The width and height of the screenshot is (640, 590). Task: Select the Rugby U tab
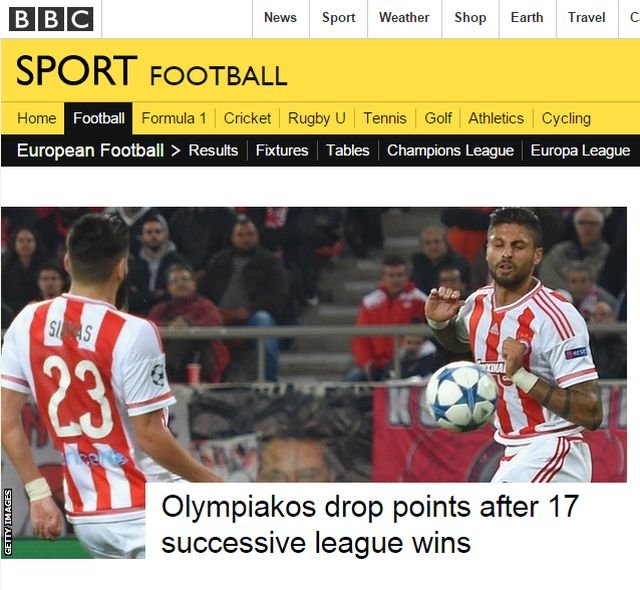pos(317,118)
